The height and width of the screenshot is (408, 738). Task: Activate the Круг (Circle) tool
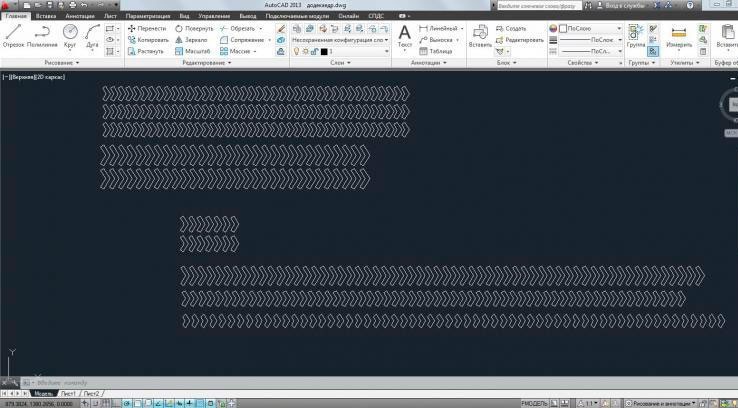click(x=70, y=35)
